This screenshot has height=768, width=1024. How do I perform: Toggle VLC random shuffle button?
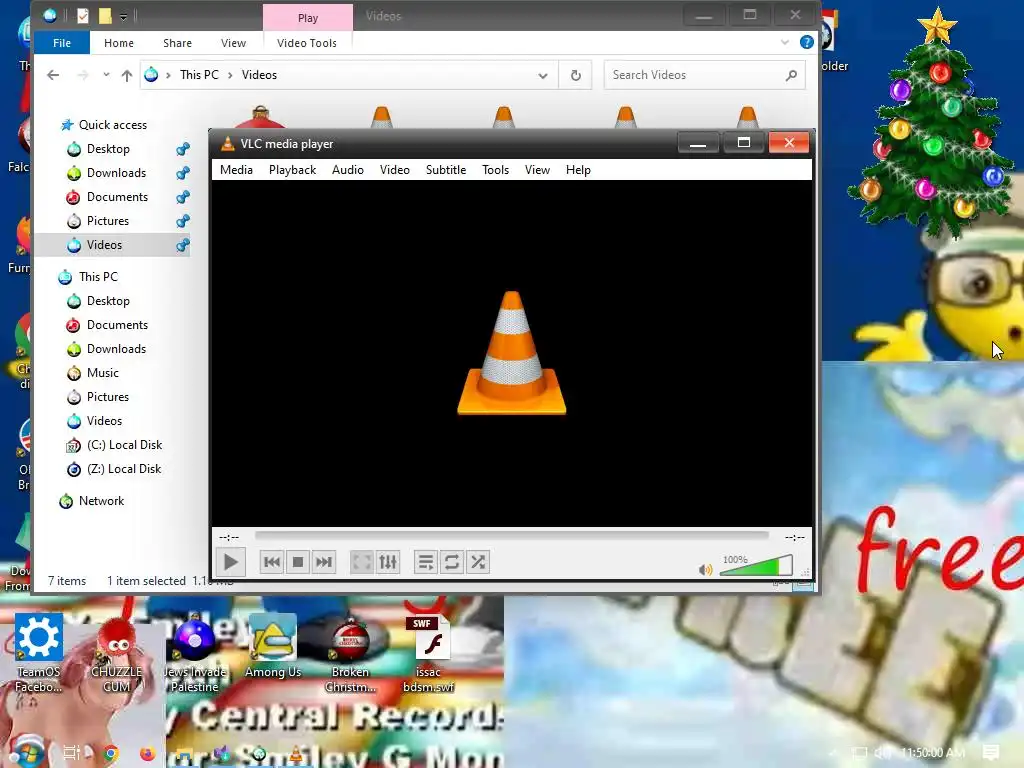[x=478, y=562]
